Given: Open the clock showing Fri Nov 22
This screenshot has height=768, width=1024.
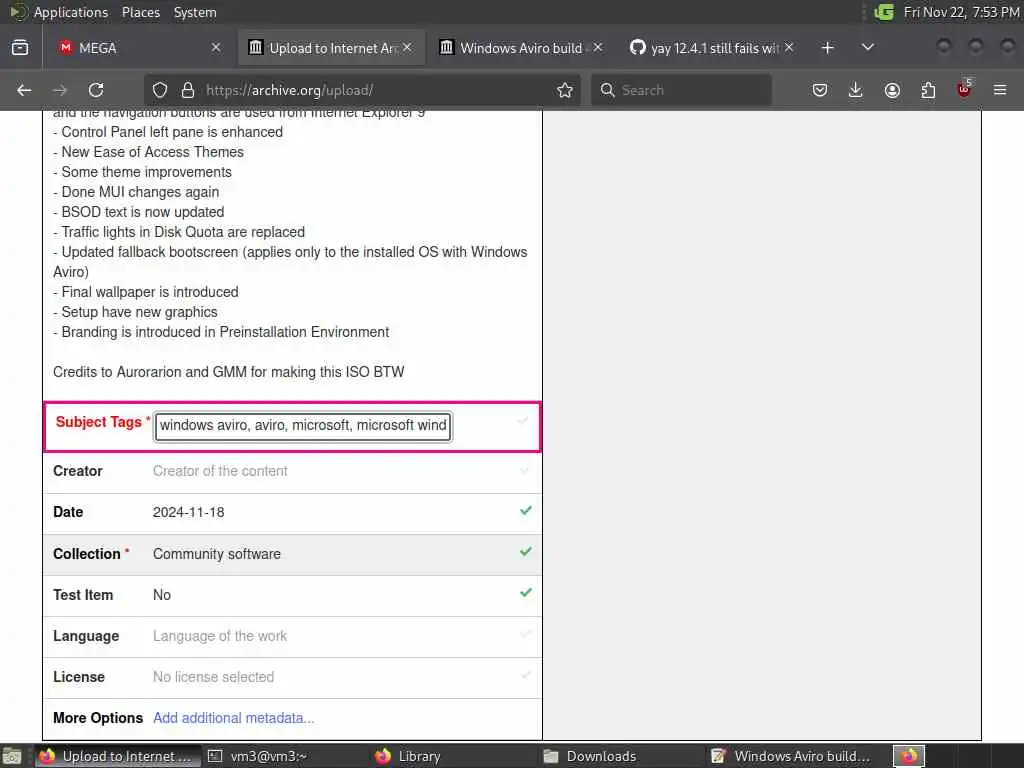Looking at the screenshot, I should [x=961, y=12].
